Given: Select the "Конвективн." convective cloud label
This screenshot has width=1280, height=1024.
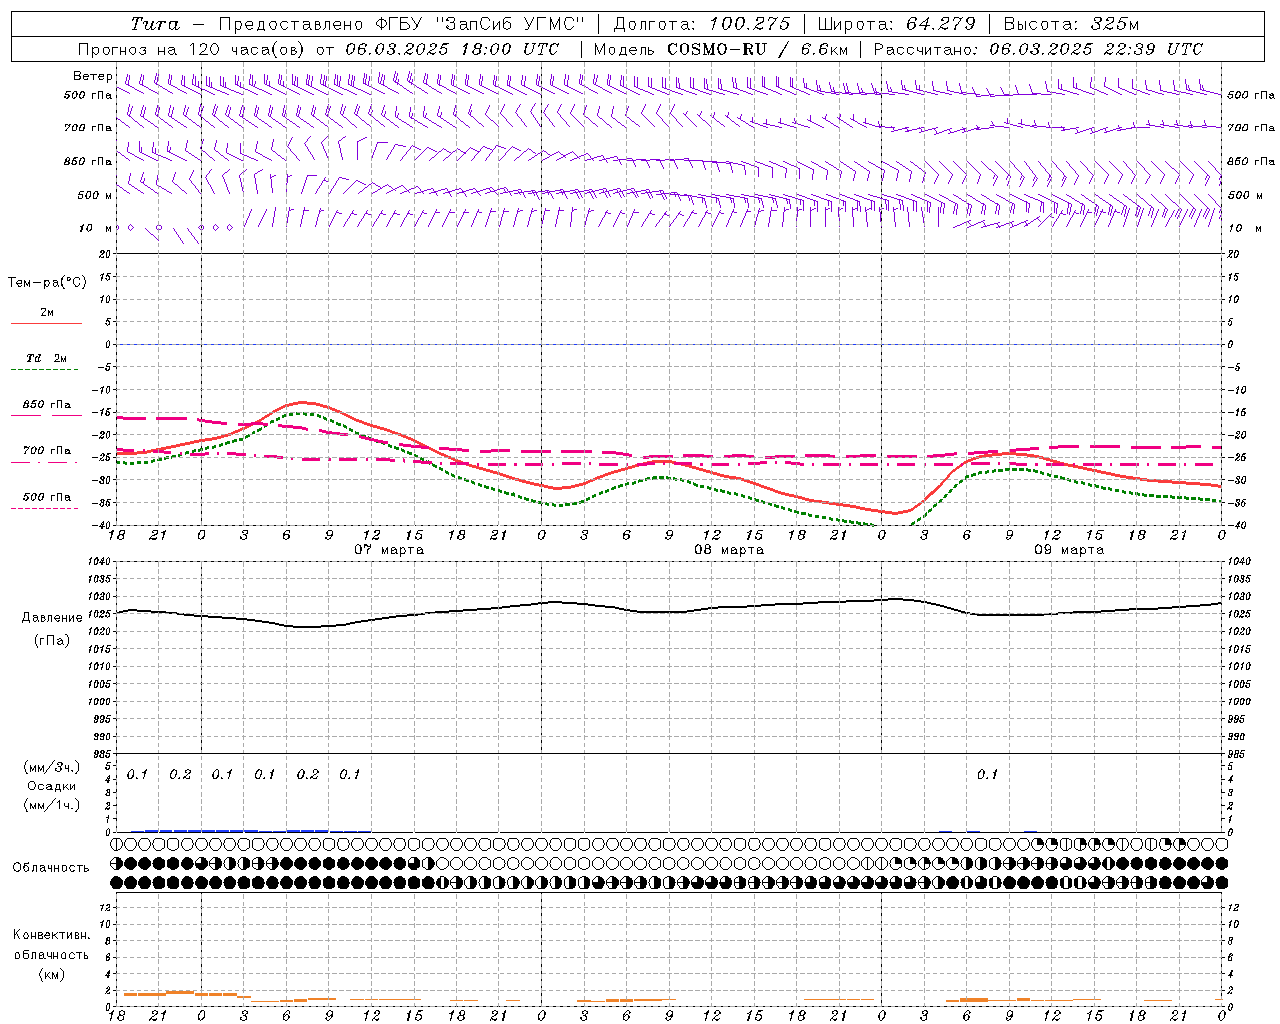Looking at the screenshot, I should (x=51, y=935).
